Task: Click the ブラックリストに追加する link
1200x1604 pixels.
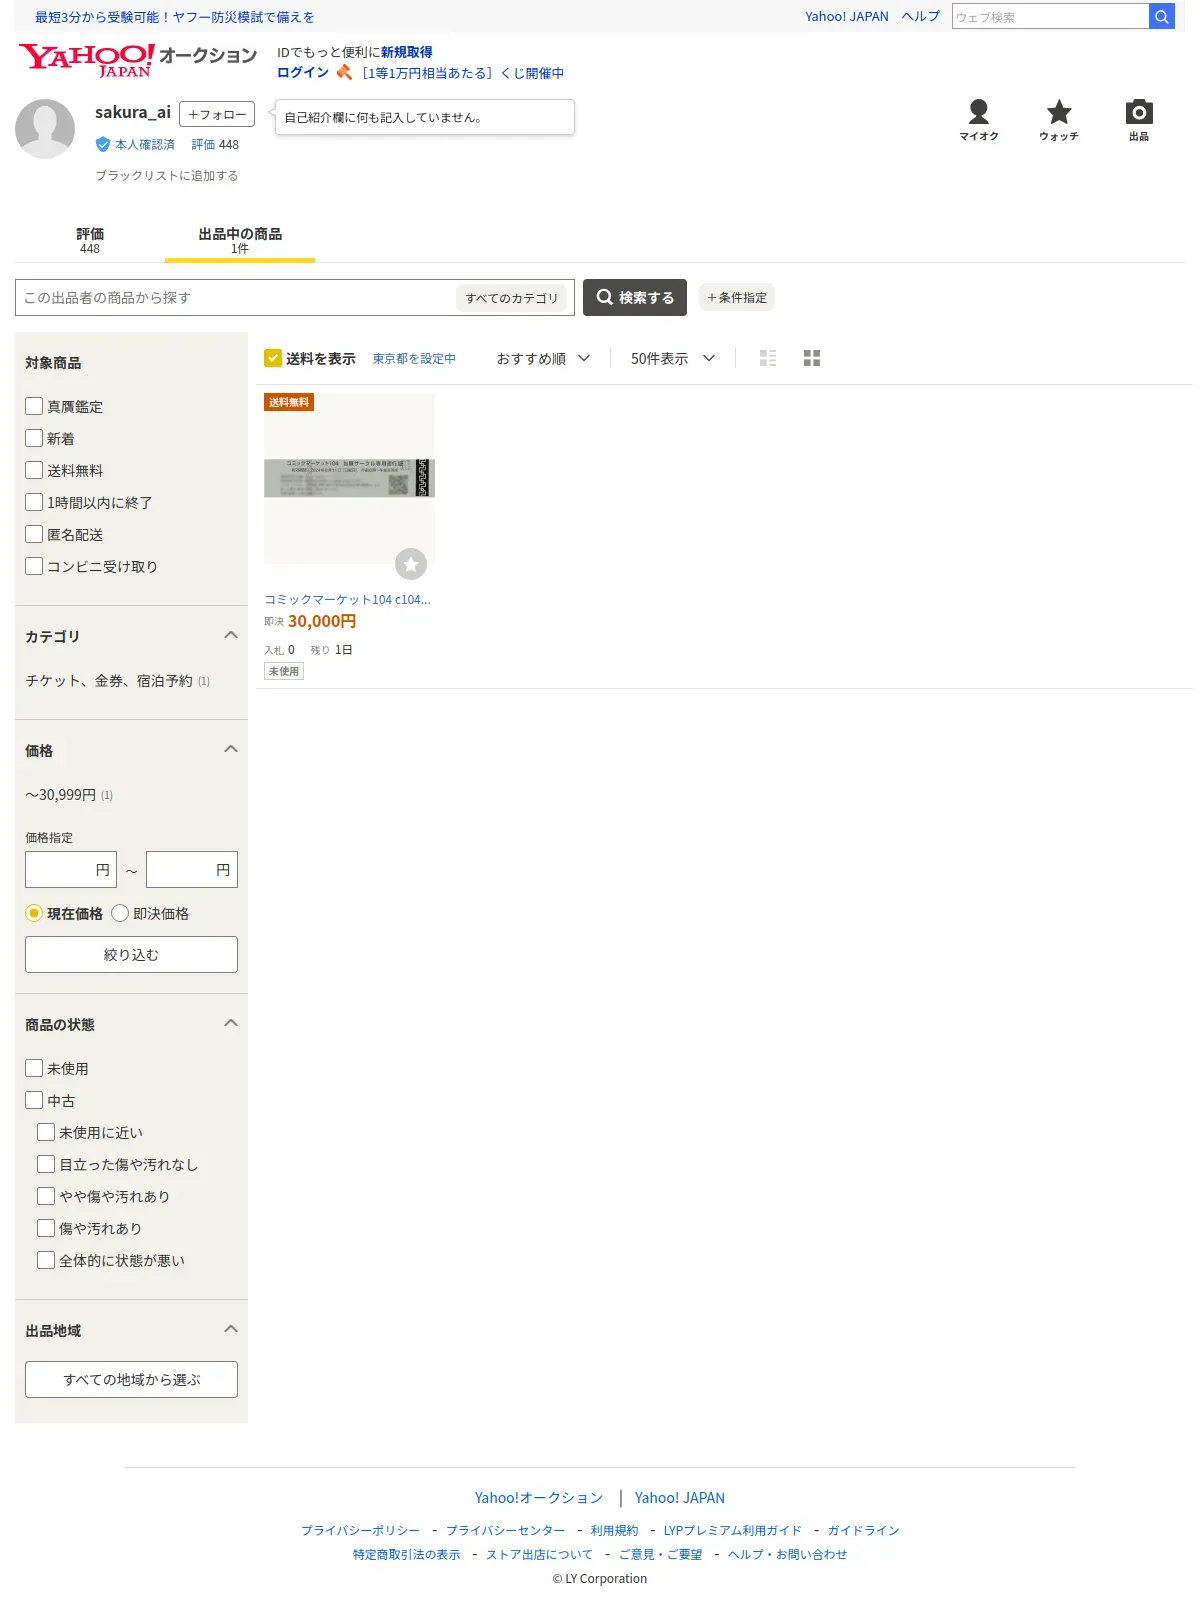Action: tap(166, 176)
